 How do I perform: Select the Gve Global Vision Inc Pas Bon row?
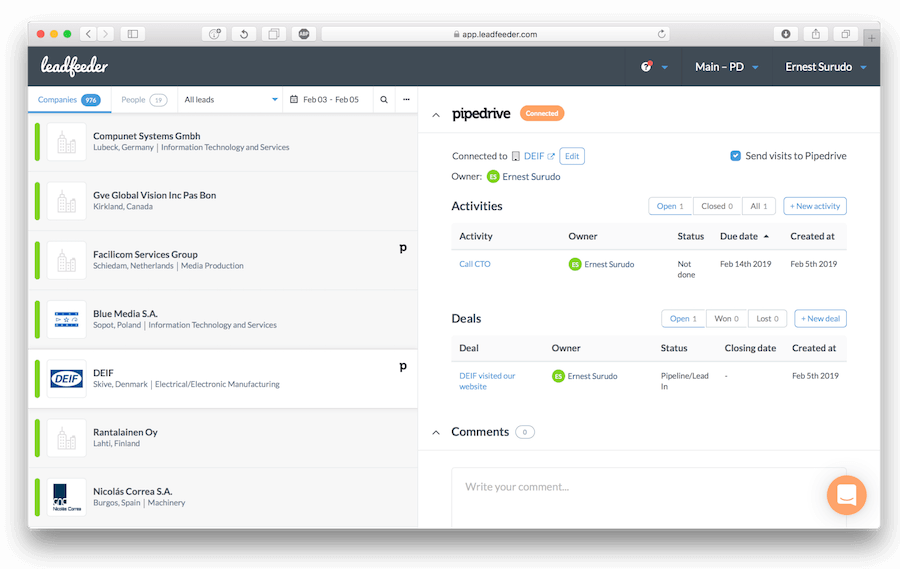tap(223, 201)
